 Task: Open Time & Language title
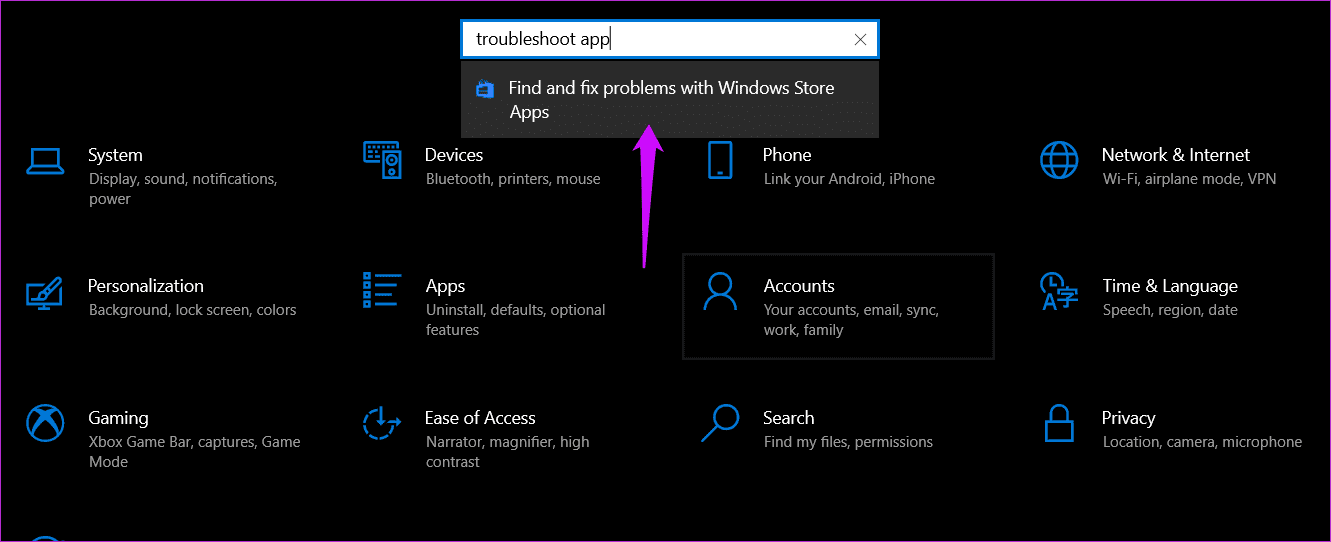coord(1170,286)
